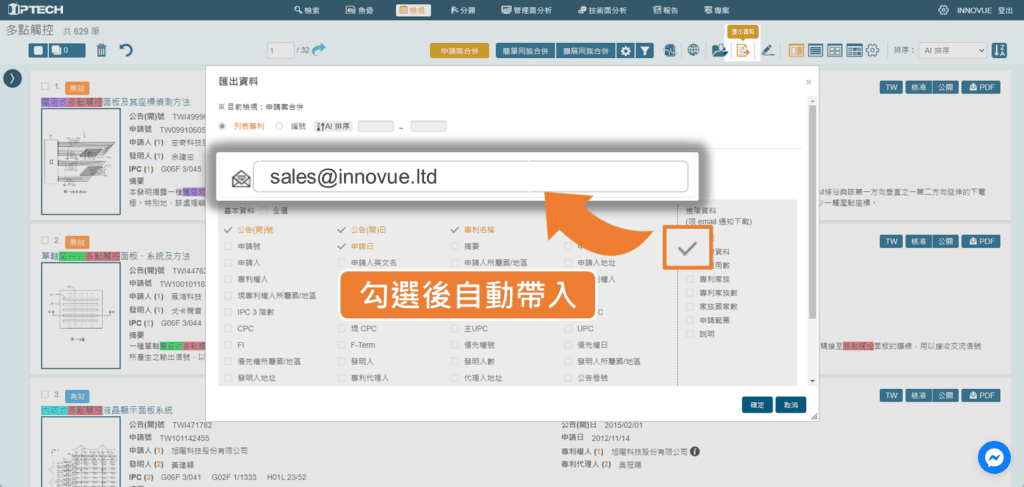Click the pencil edit icon in toolbar
This screenshot has height=487, width=1024.
click(x=767, y=50)
